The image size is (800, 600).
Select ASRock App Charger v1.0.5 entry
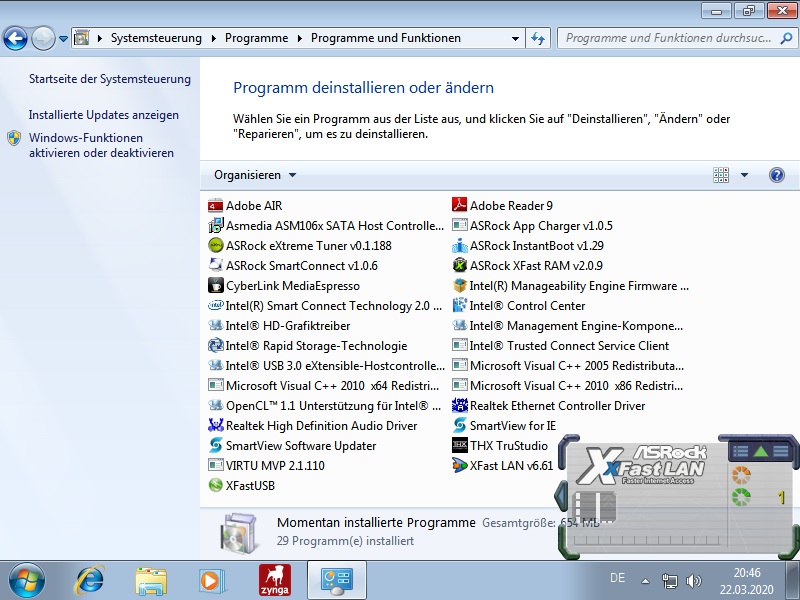[x=532, y=226]
